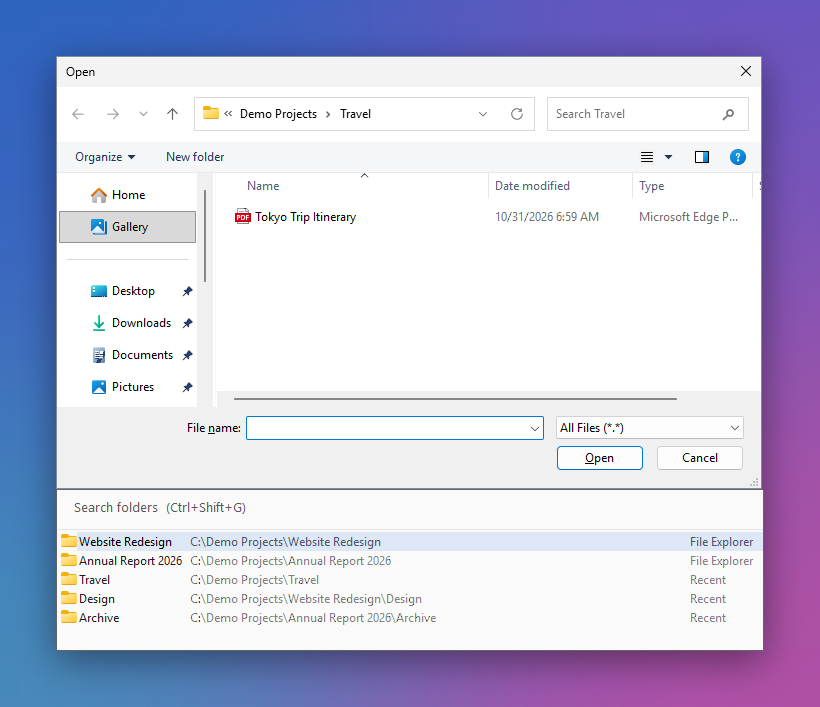This screenshot has height=707, width=820.
Task: Click the pin icon next to Documents
Action: (187, 355)
